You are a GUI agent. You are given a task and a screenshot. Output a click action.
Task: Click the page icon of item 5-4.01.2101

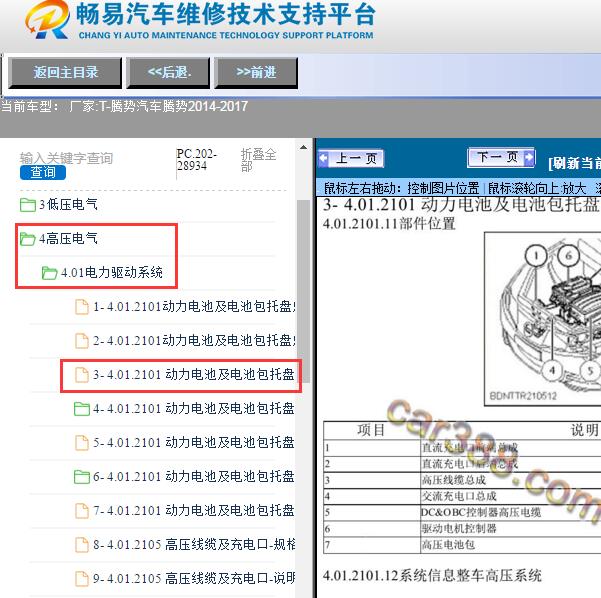click(x=82, y=443)
